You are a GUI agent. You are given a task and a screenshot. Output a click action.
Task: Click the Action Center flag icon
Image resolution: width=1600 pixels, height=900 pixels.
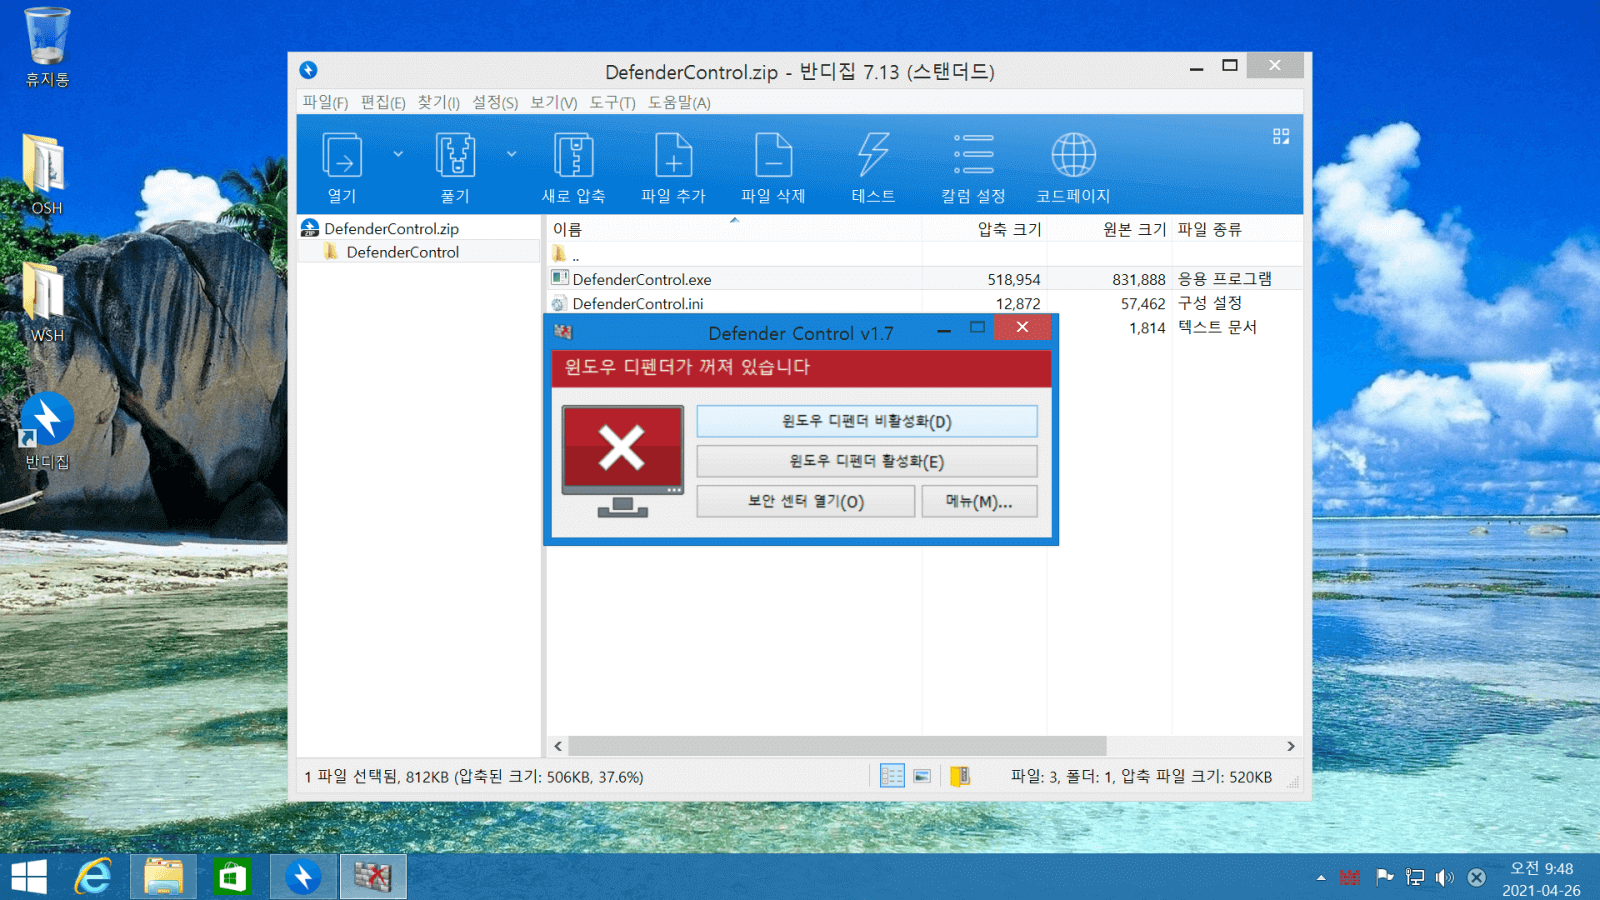point(1384,878)
